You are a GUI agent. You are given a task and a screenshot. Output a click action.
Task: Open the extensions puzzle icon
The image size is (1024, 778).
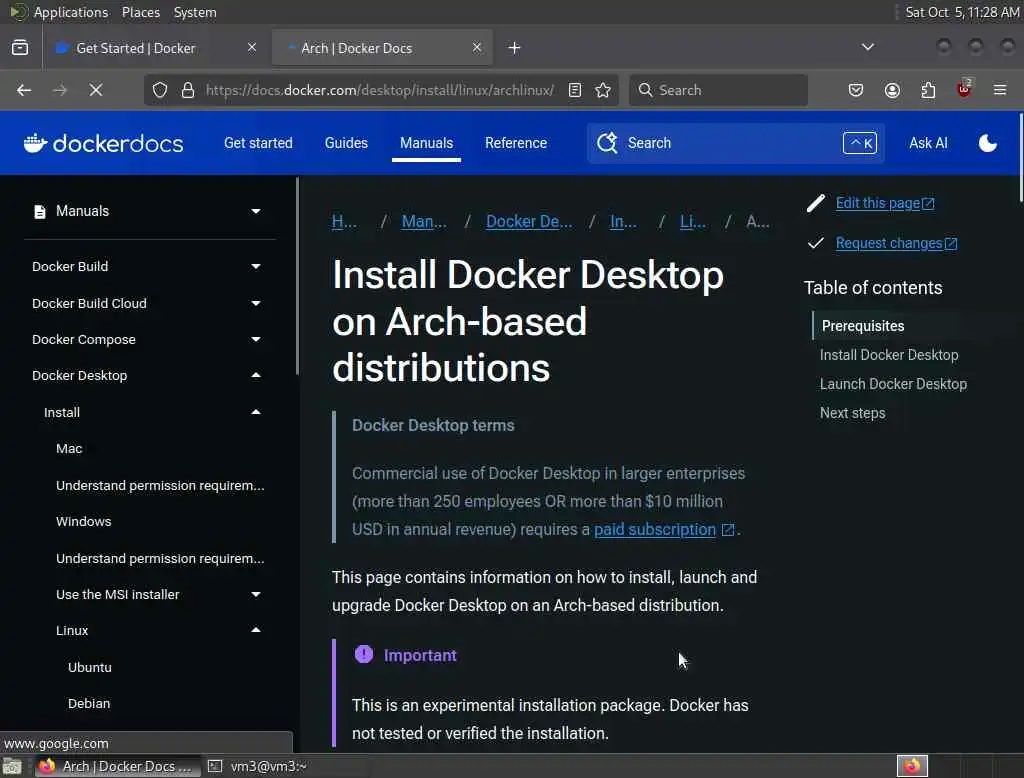(x=928, y=90)
